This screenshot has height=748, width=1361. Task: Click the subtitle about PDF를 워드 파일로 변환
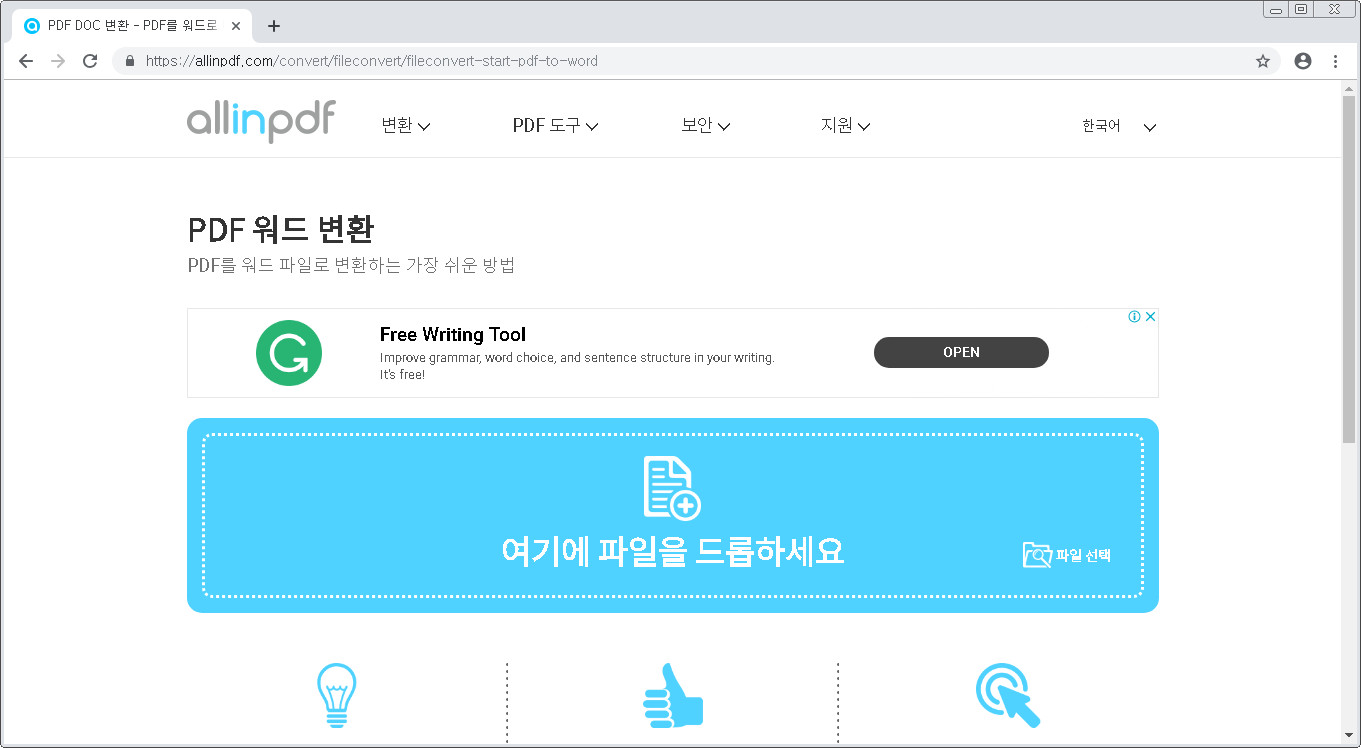click(351, 266)
